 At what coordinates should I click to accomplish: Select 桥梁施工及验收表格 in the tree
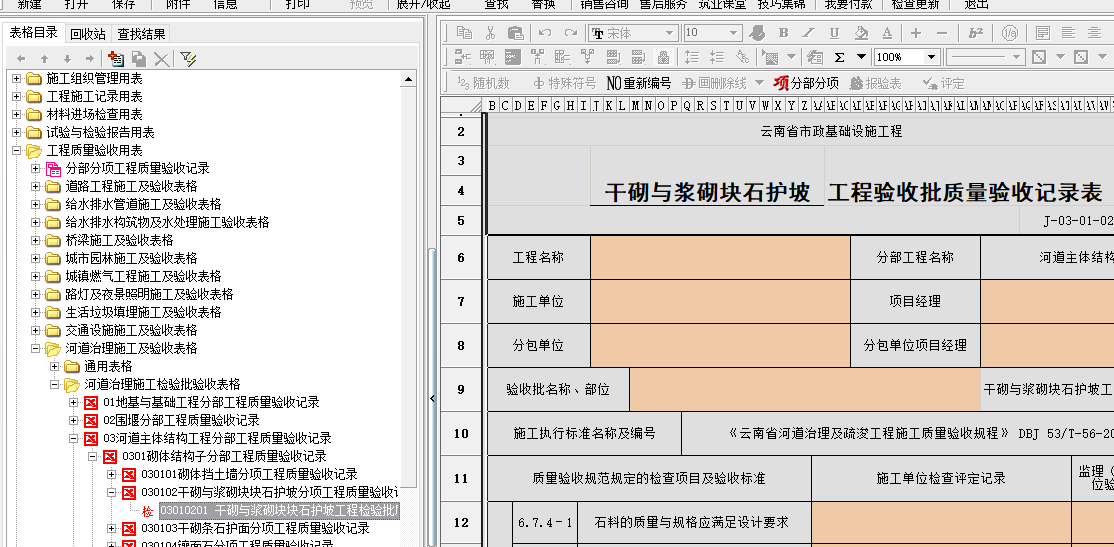point(119,240)
